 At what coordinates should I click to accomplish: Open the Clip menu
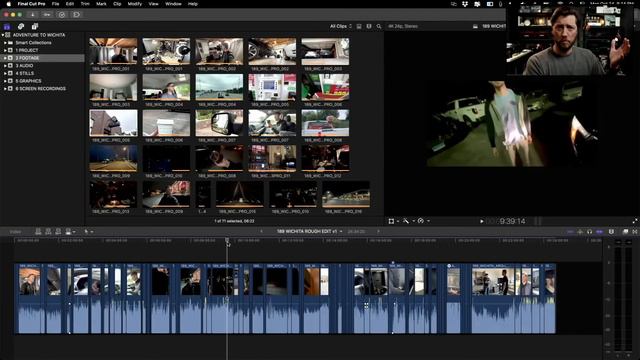[117, 4]
